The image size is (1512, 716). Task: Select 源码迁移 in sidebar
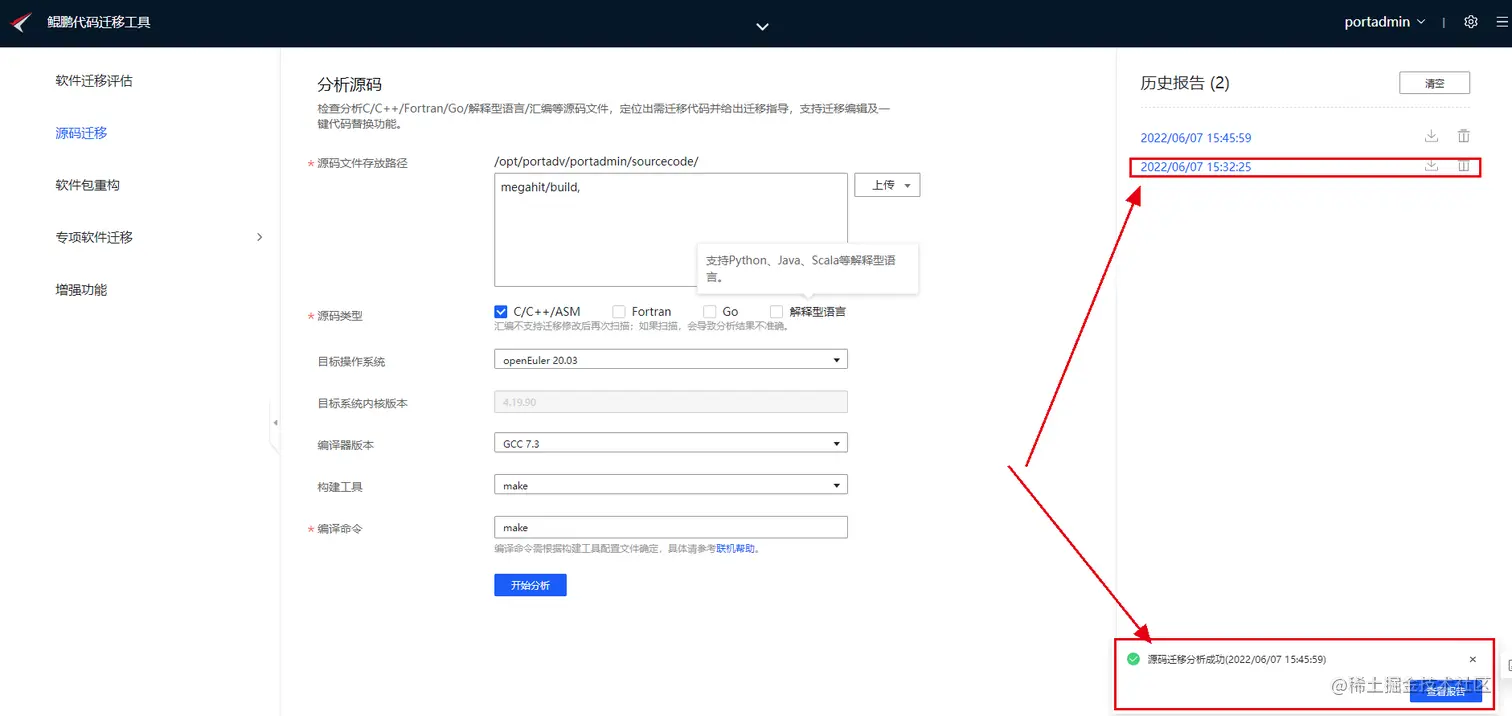click(81, 133)
